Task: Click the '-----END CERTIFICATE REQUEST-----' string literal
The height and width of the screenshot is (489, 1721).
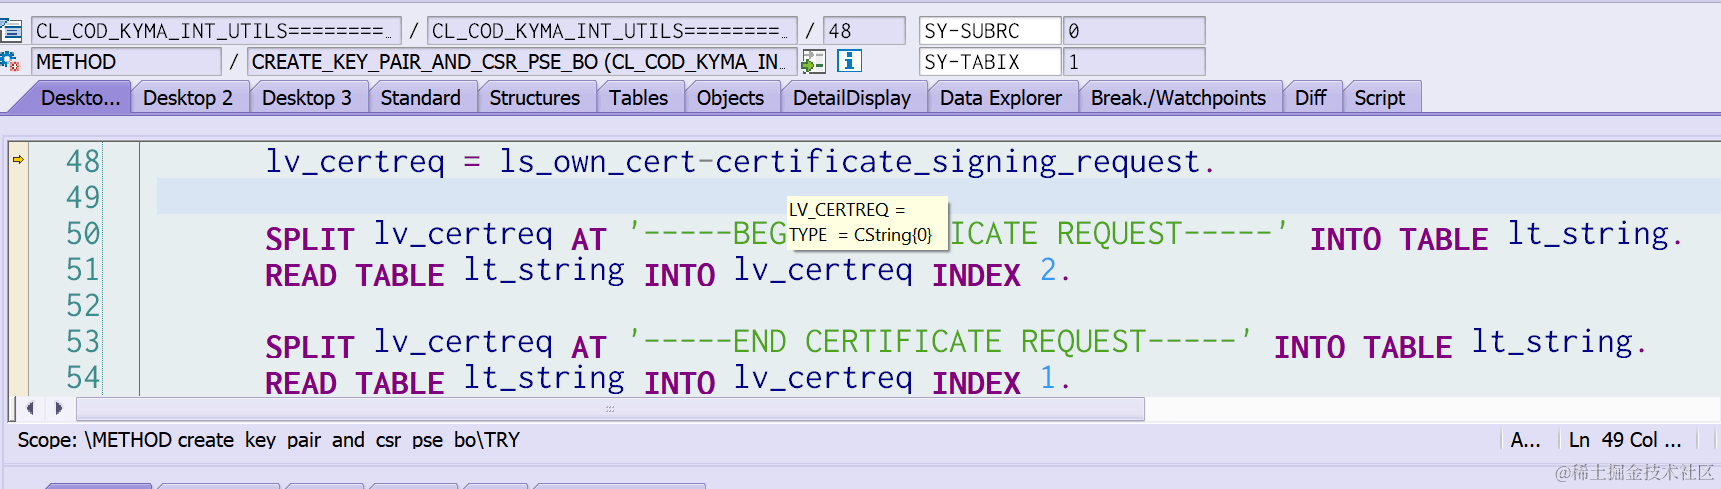Action: [940, 341]
